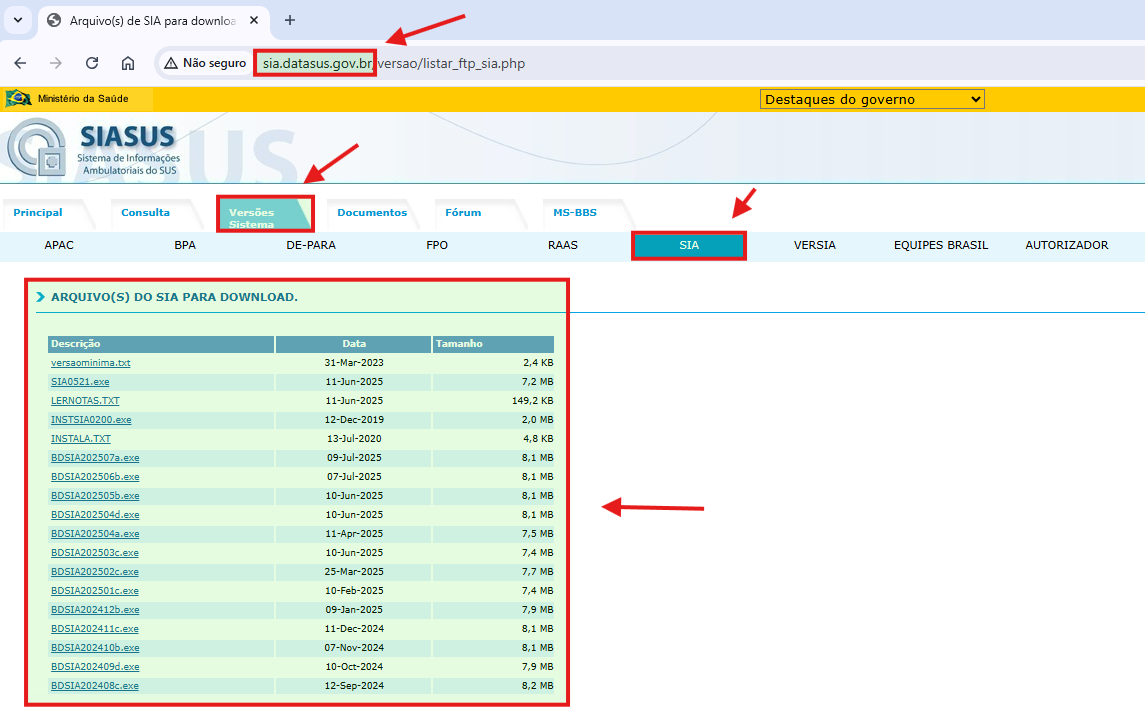Click the browser back arrow
Screen dimensions: 1145x707
[x=20, y=63]
